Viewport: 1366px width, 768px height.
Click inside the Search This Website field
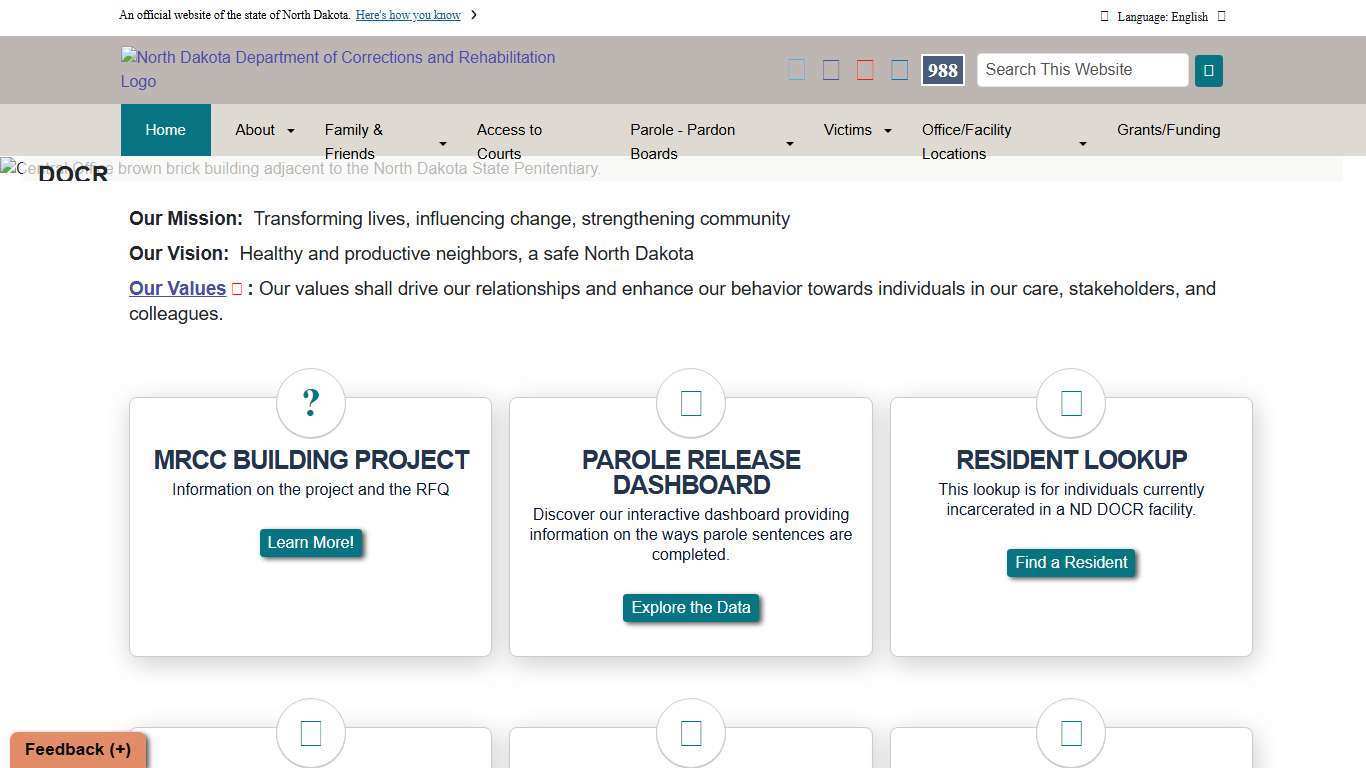(1081, 70)
